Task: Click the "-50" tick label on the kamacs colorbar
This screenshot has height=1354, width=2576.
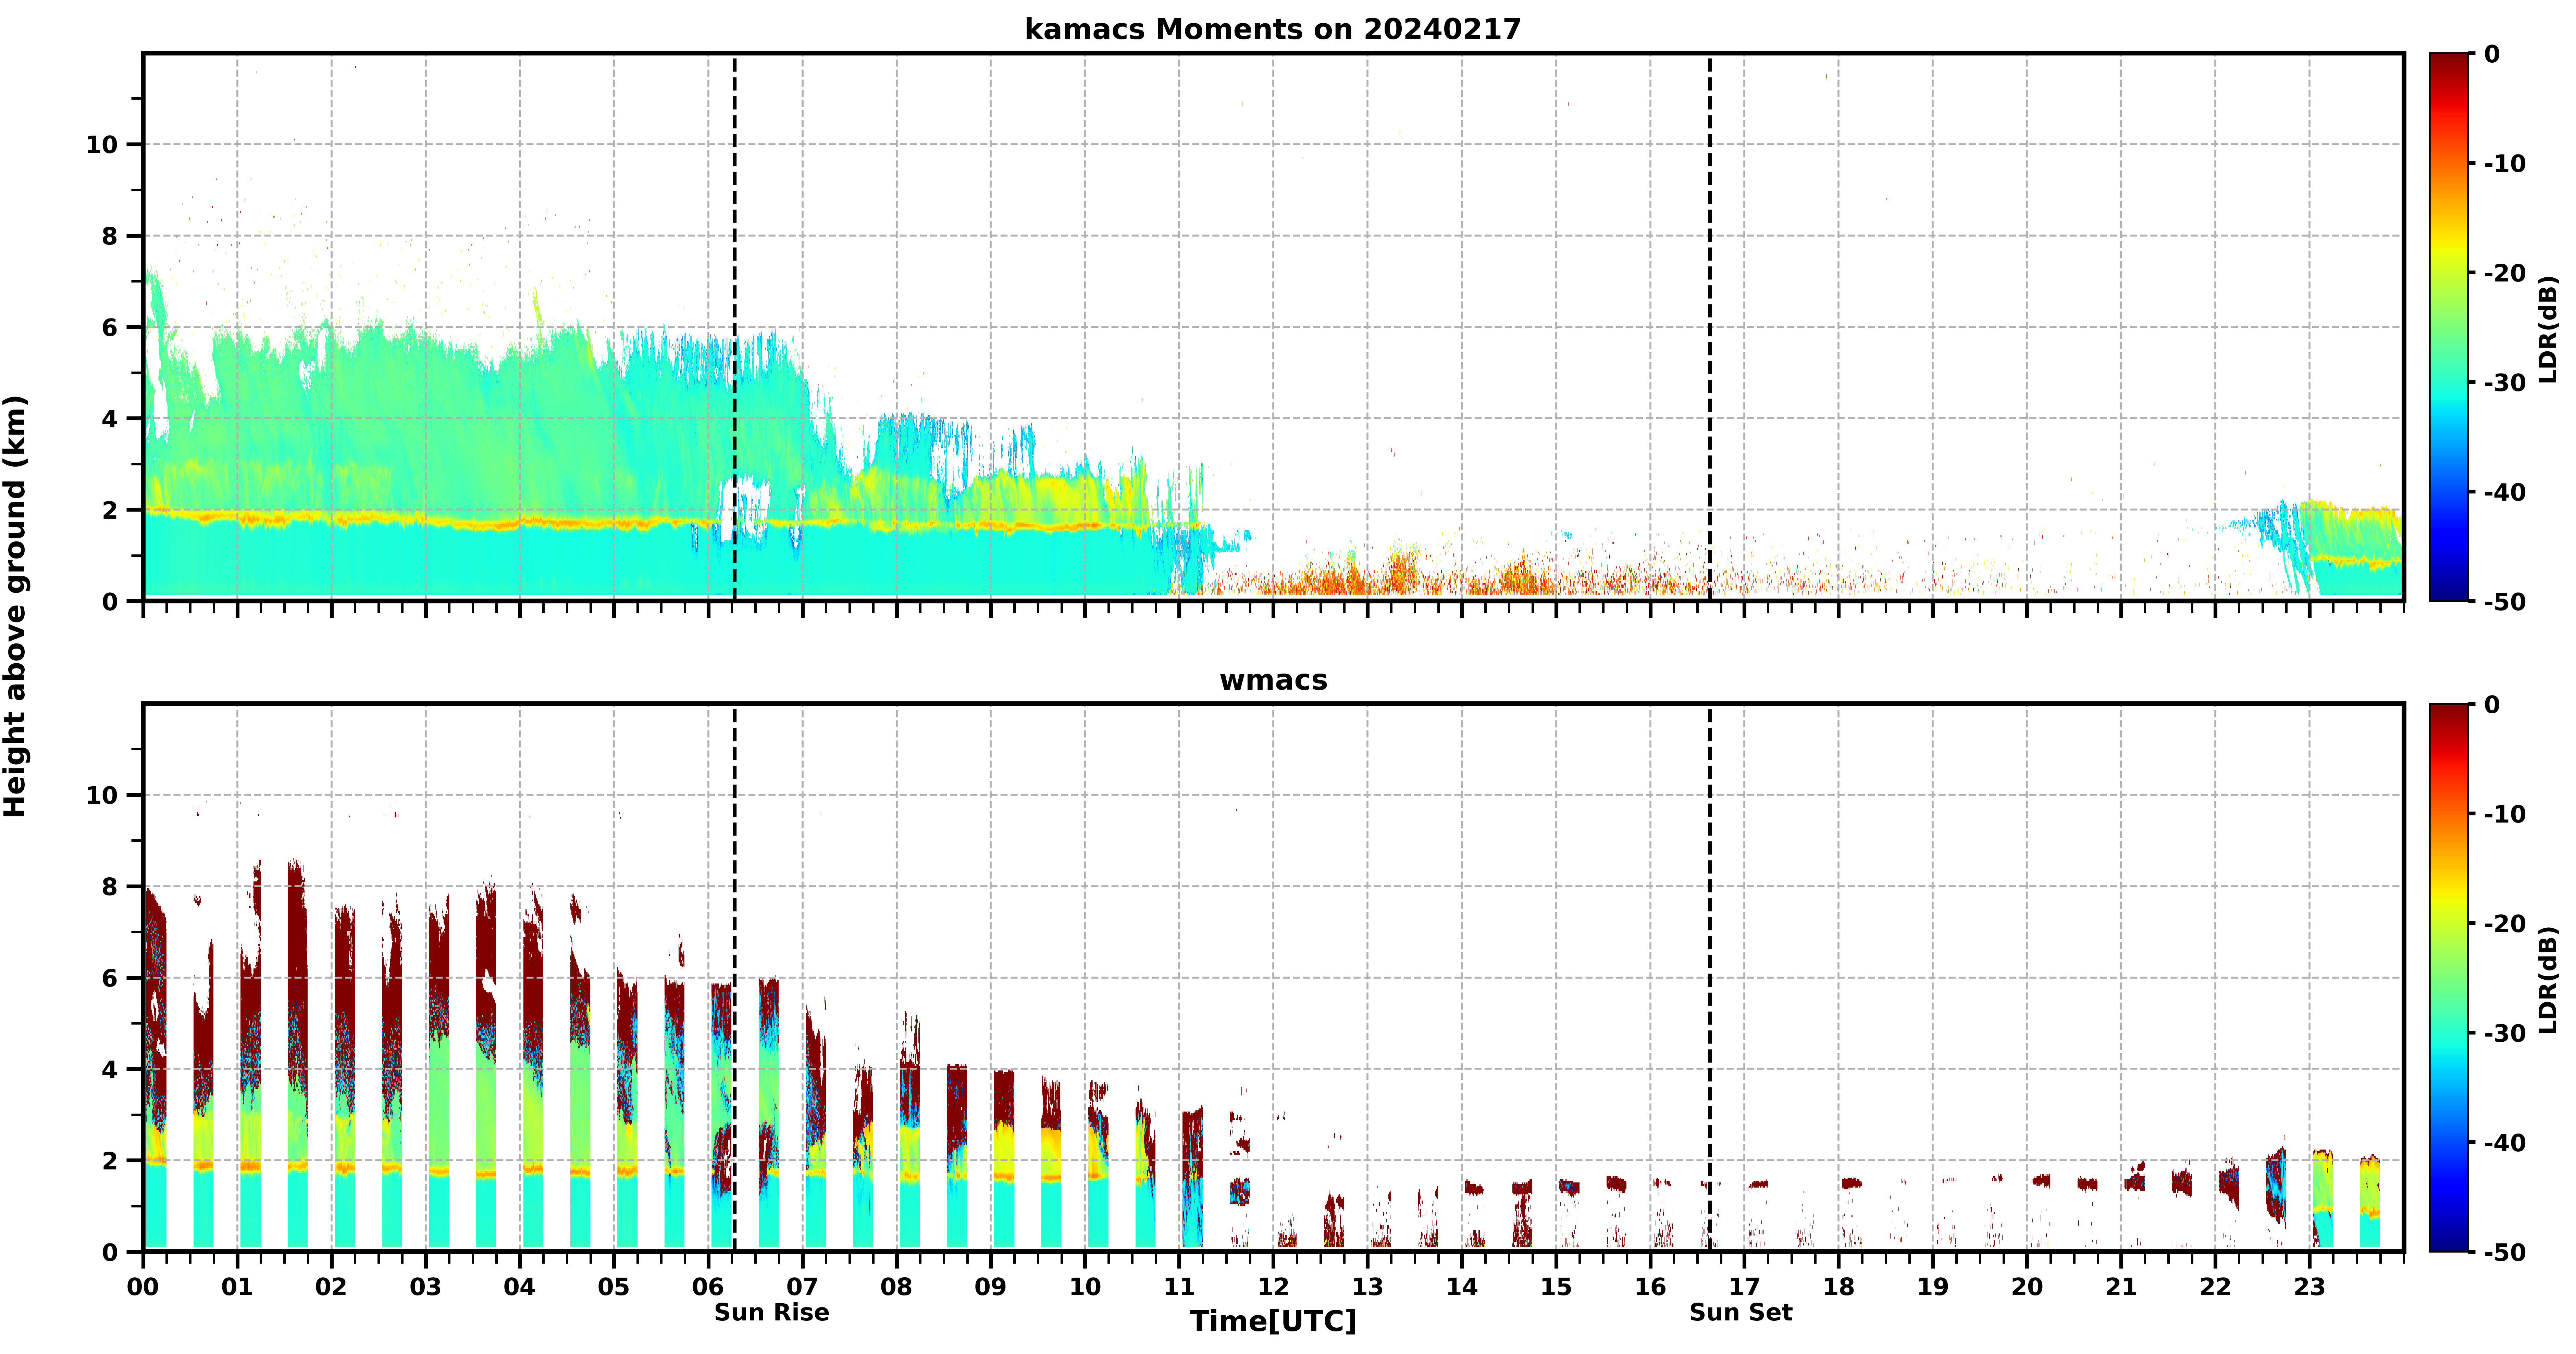Action: pyautogui.click(x=2505, y=602)
